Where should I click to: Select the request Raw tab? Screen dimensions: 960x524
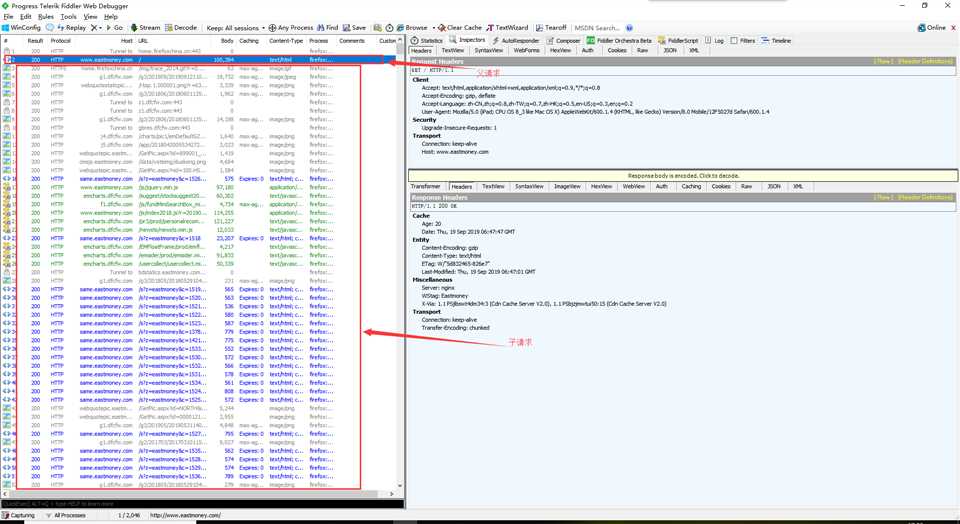pyautogui.click(x=642, y=50)
